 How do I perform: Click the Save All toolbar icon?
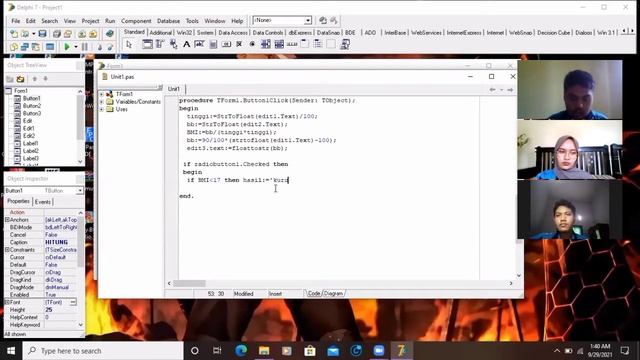click(x=57, y=33)
